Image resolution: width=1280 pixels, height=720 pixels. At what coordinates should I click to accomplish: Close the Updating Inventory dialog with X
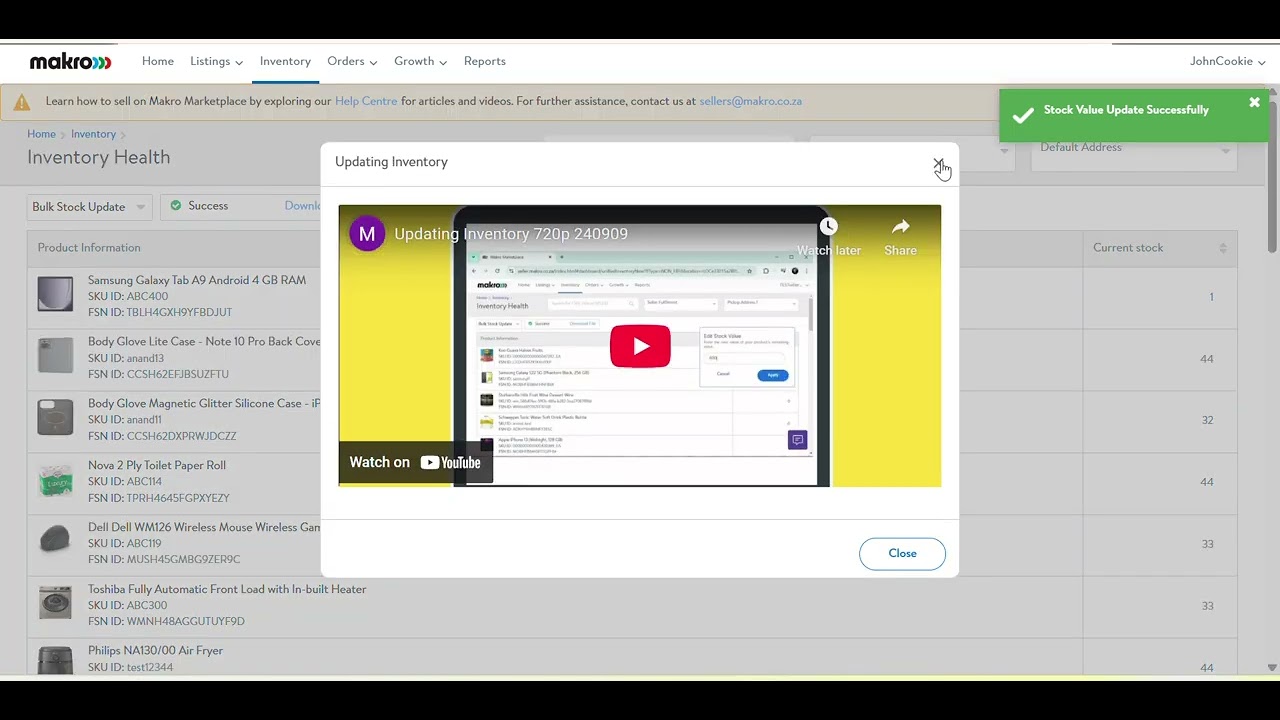pyautogui.click(x=938, y=163)
